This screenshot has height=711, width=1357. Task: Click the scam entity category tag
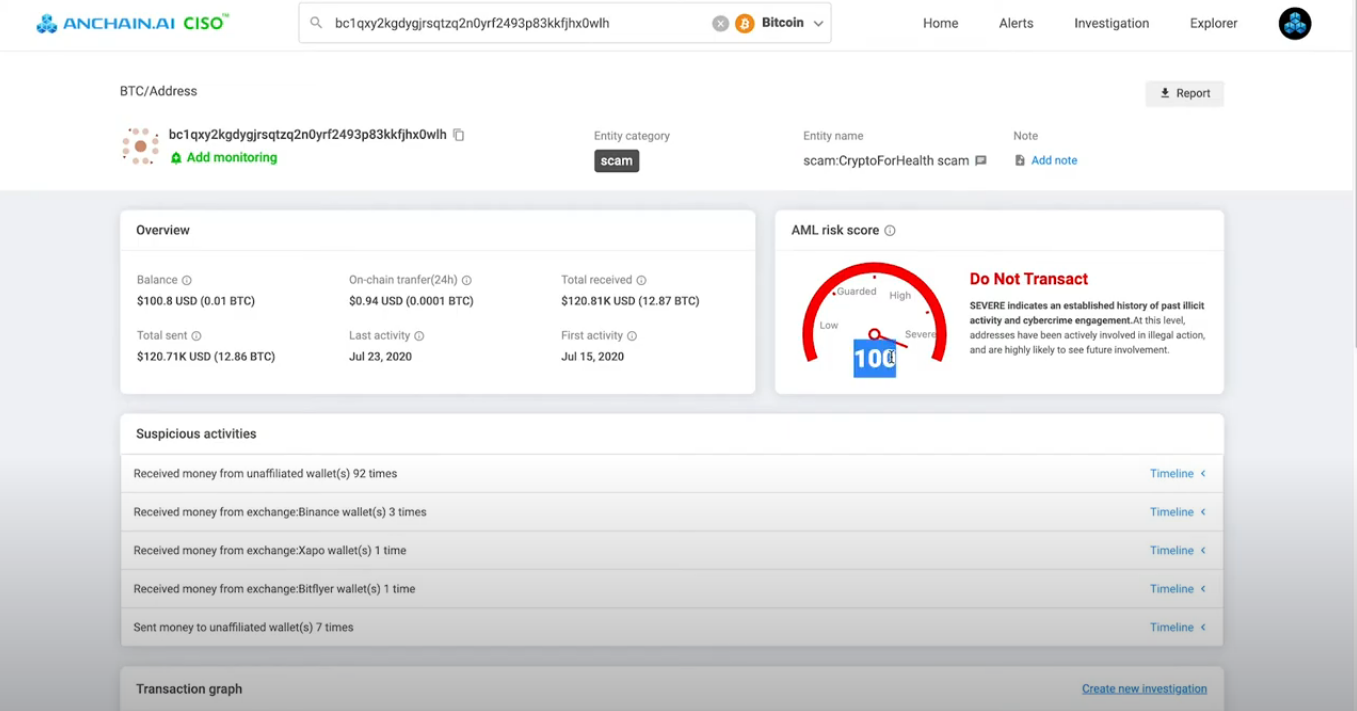pos(616,161)
